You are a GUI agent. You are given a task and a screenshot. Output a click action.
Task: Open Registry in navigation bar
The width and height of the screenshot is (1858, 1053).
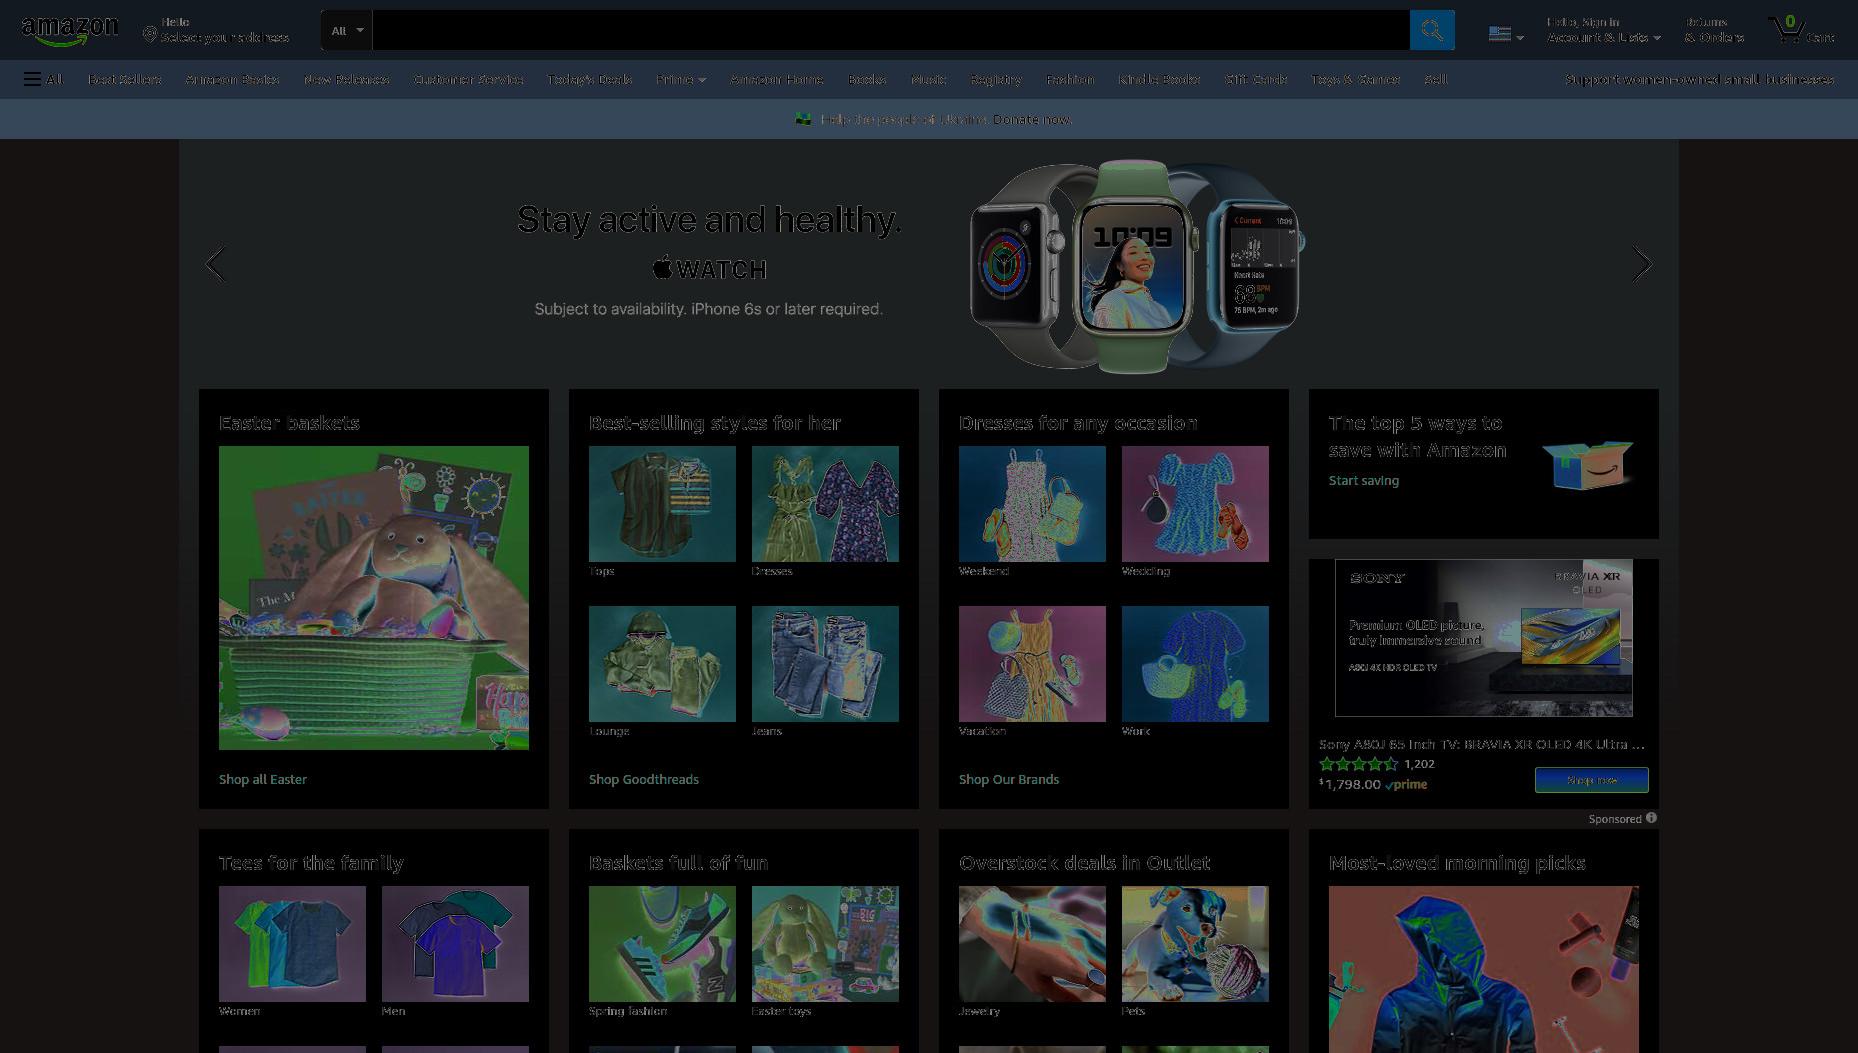click(995, 79)
